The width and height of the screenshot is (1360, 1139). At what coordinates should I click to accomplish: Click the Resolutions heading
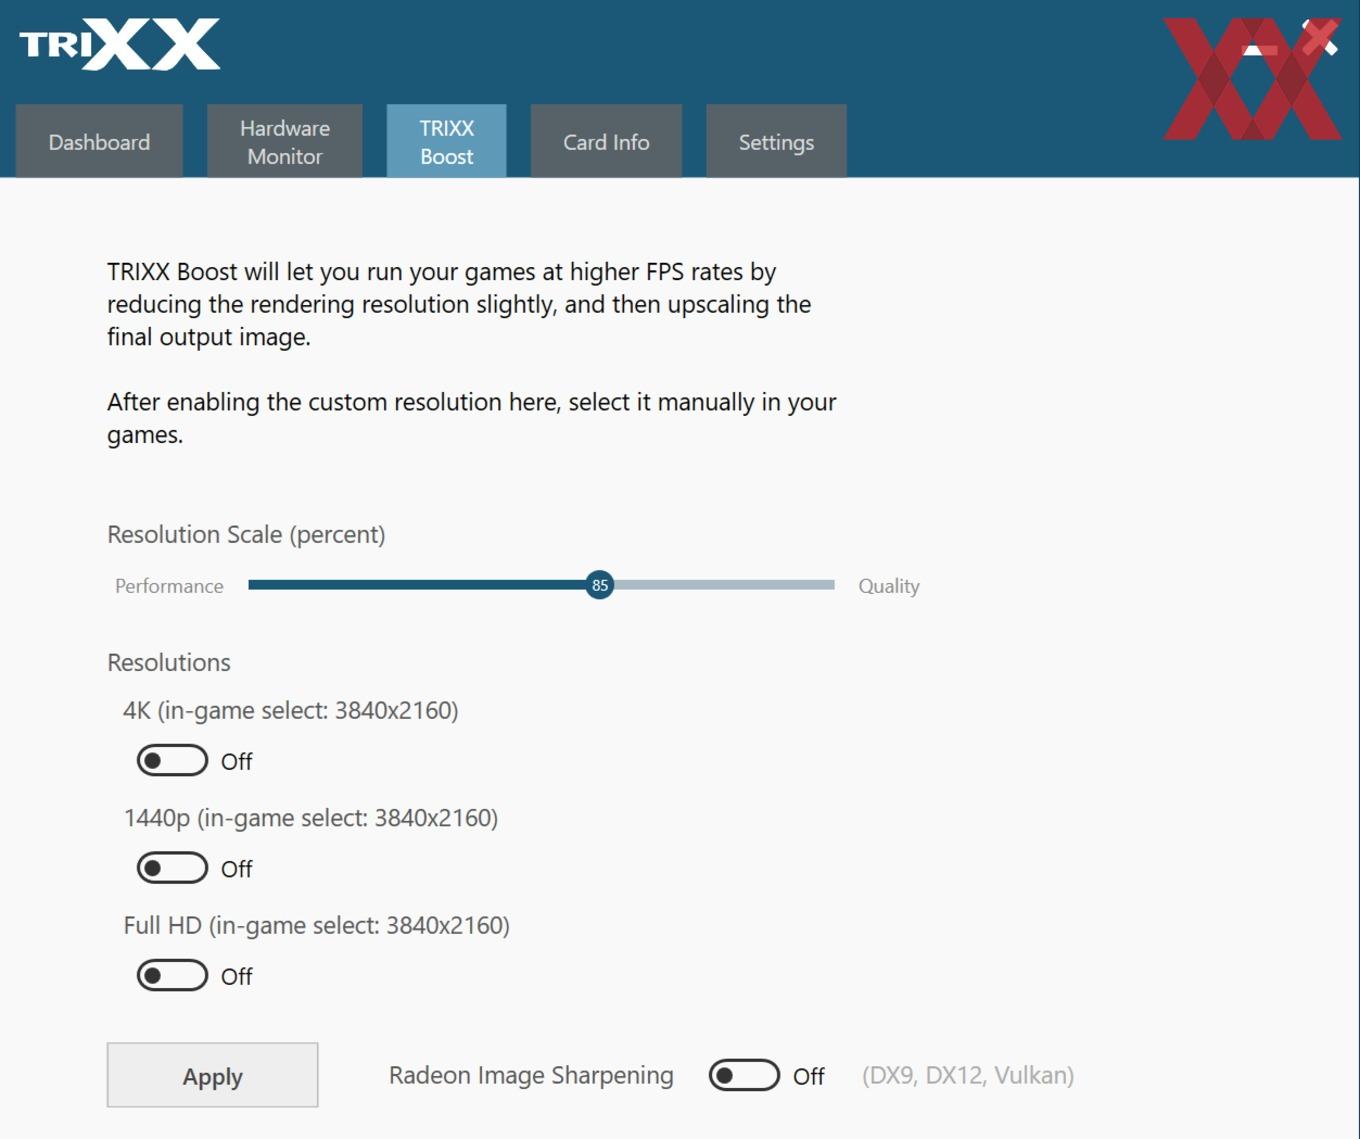pyautogui.click(x=169, y=662)
